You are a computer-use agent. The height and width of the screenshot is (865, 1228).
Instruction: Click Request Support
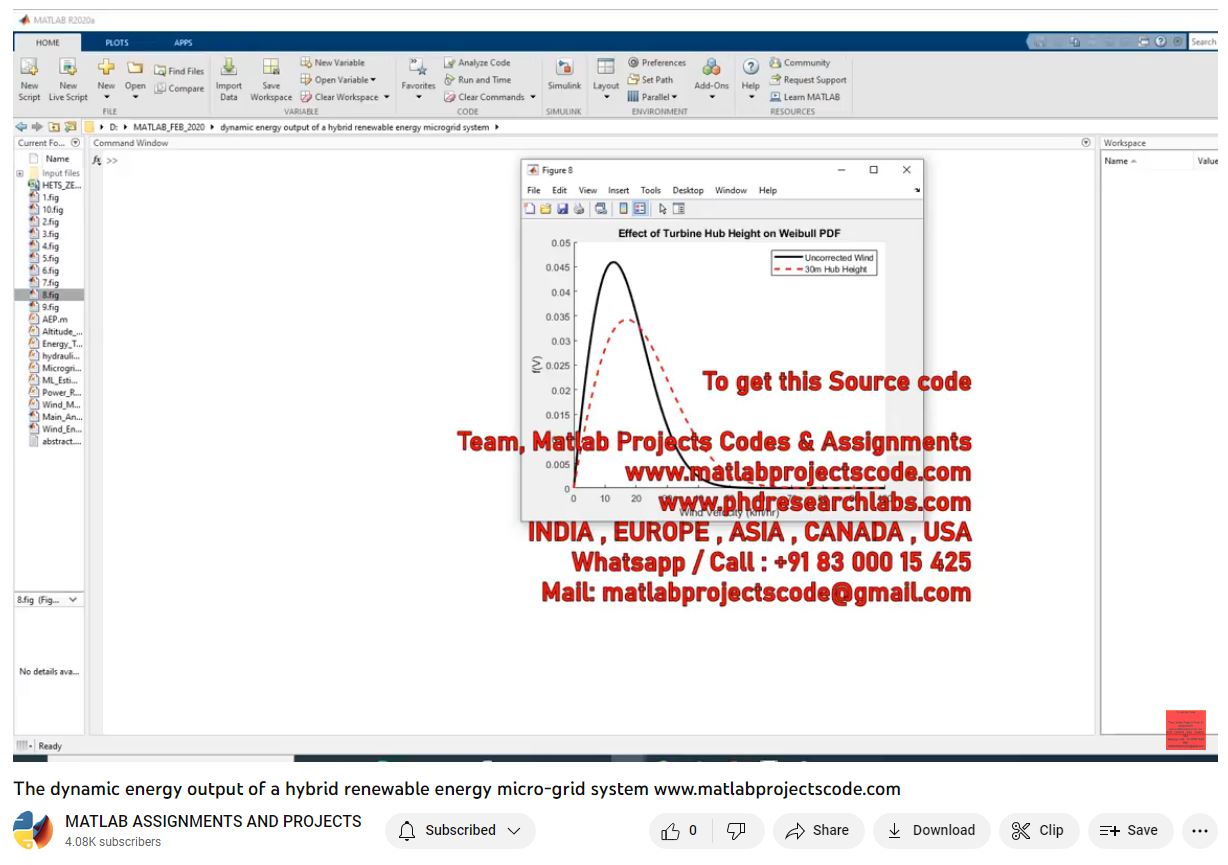coord(807,79)
